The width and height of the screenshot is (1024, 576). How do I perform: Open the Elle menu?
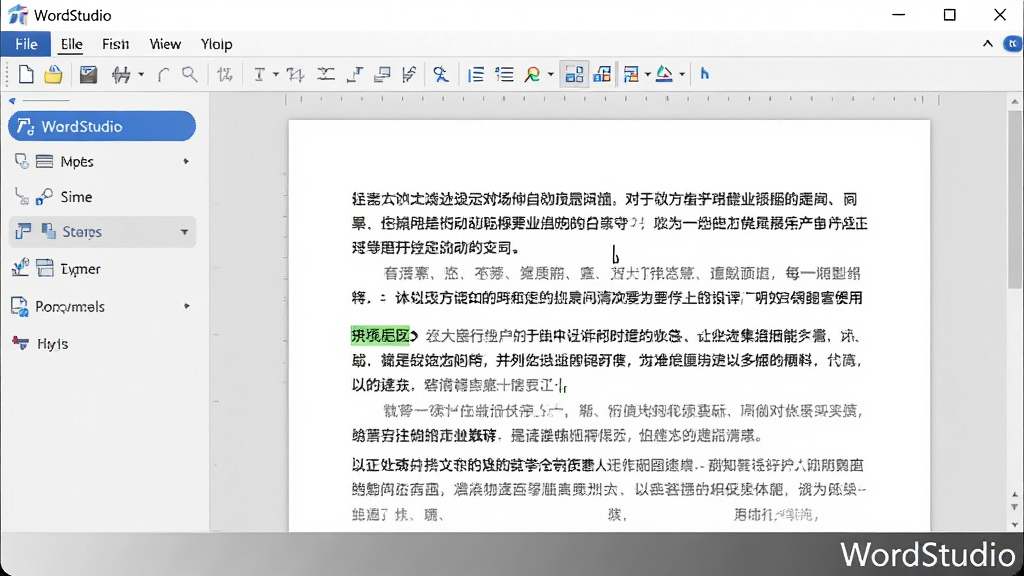coord(71,44)
